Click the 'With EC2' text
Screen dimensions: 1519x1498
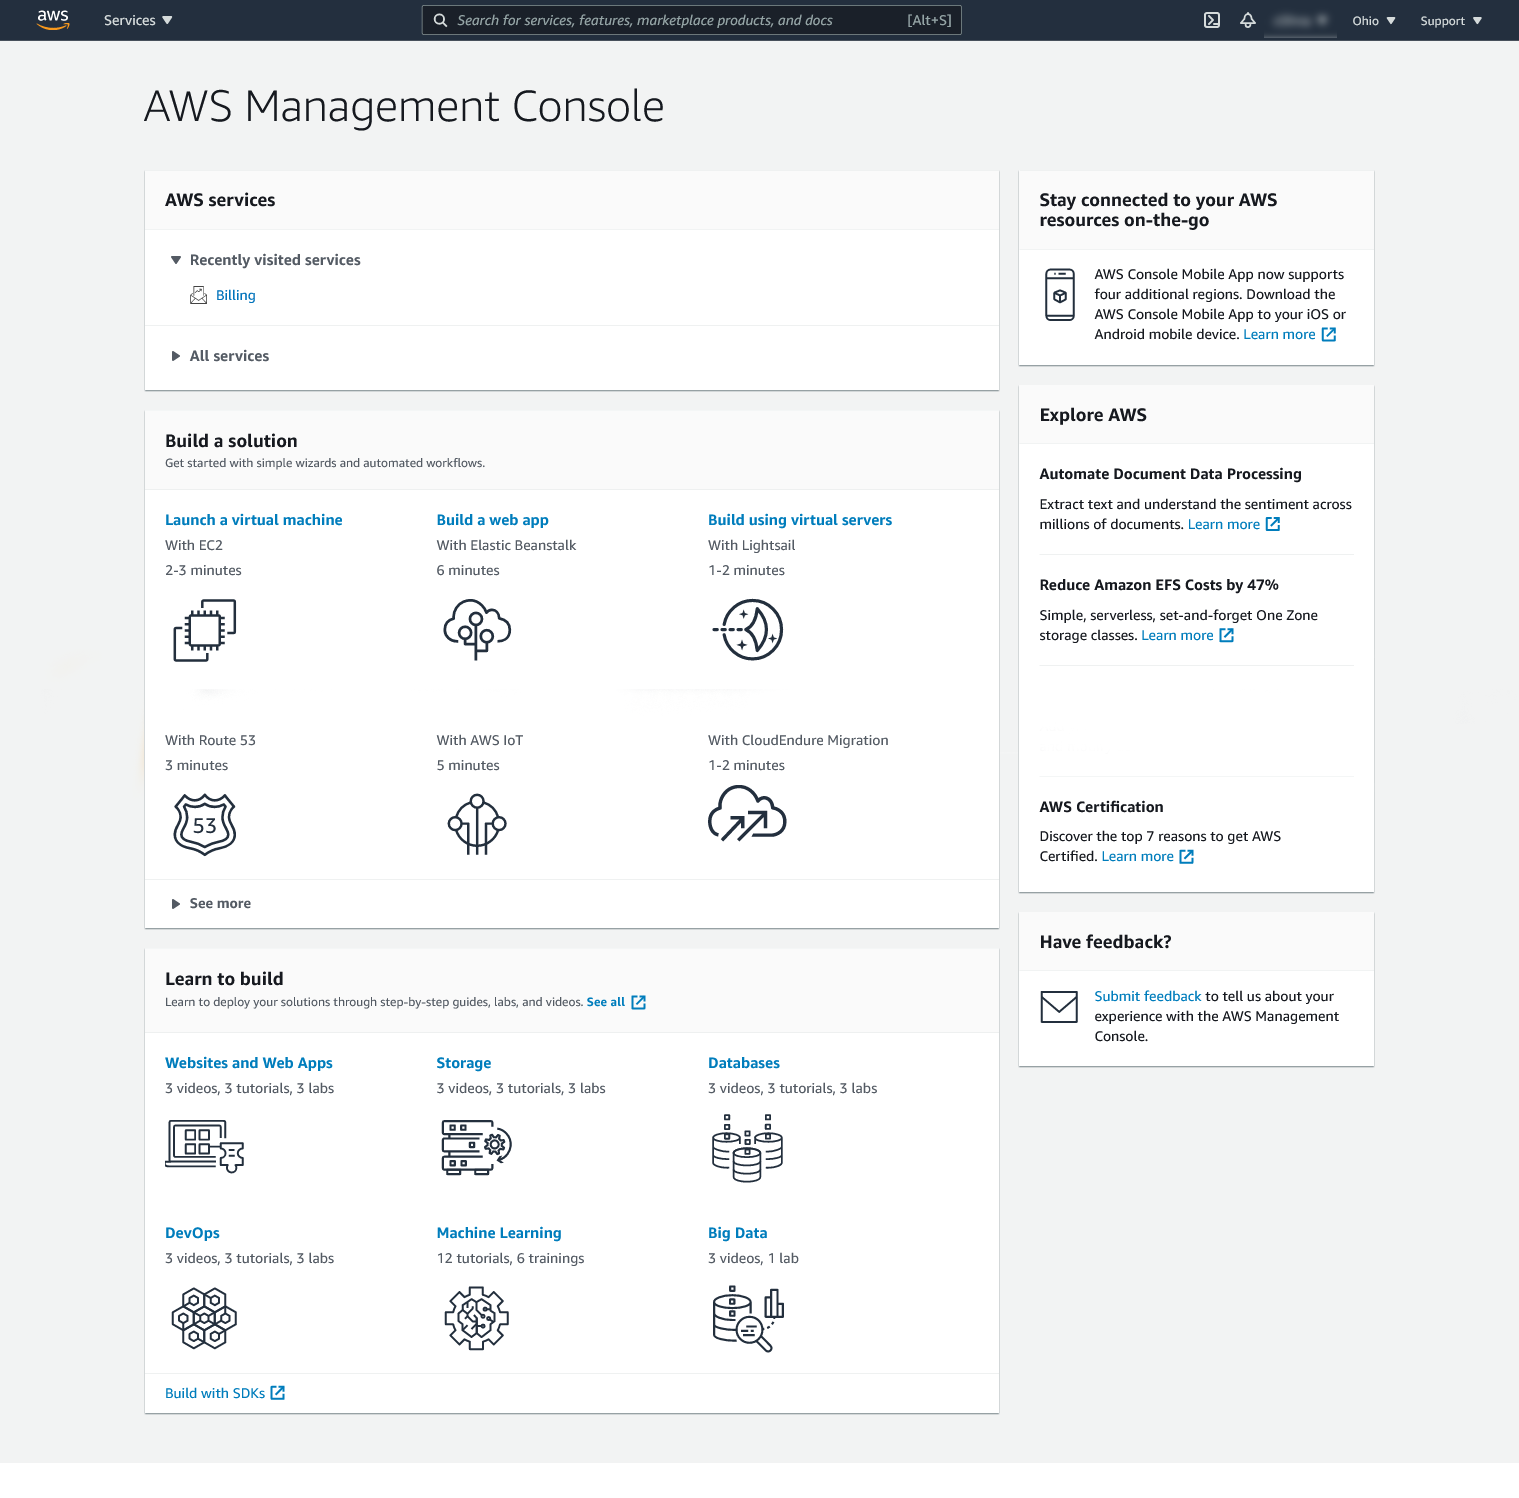coord(194,545)
